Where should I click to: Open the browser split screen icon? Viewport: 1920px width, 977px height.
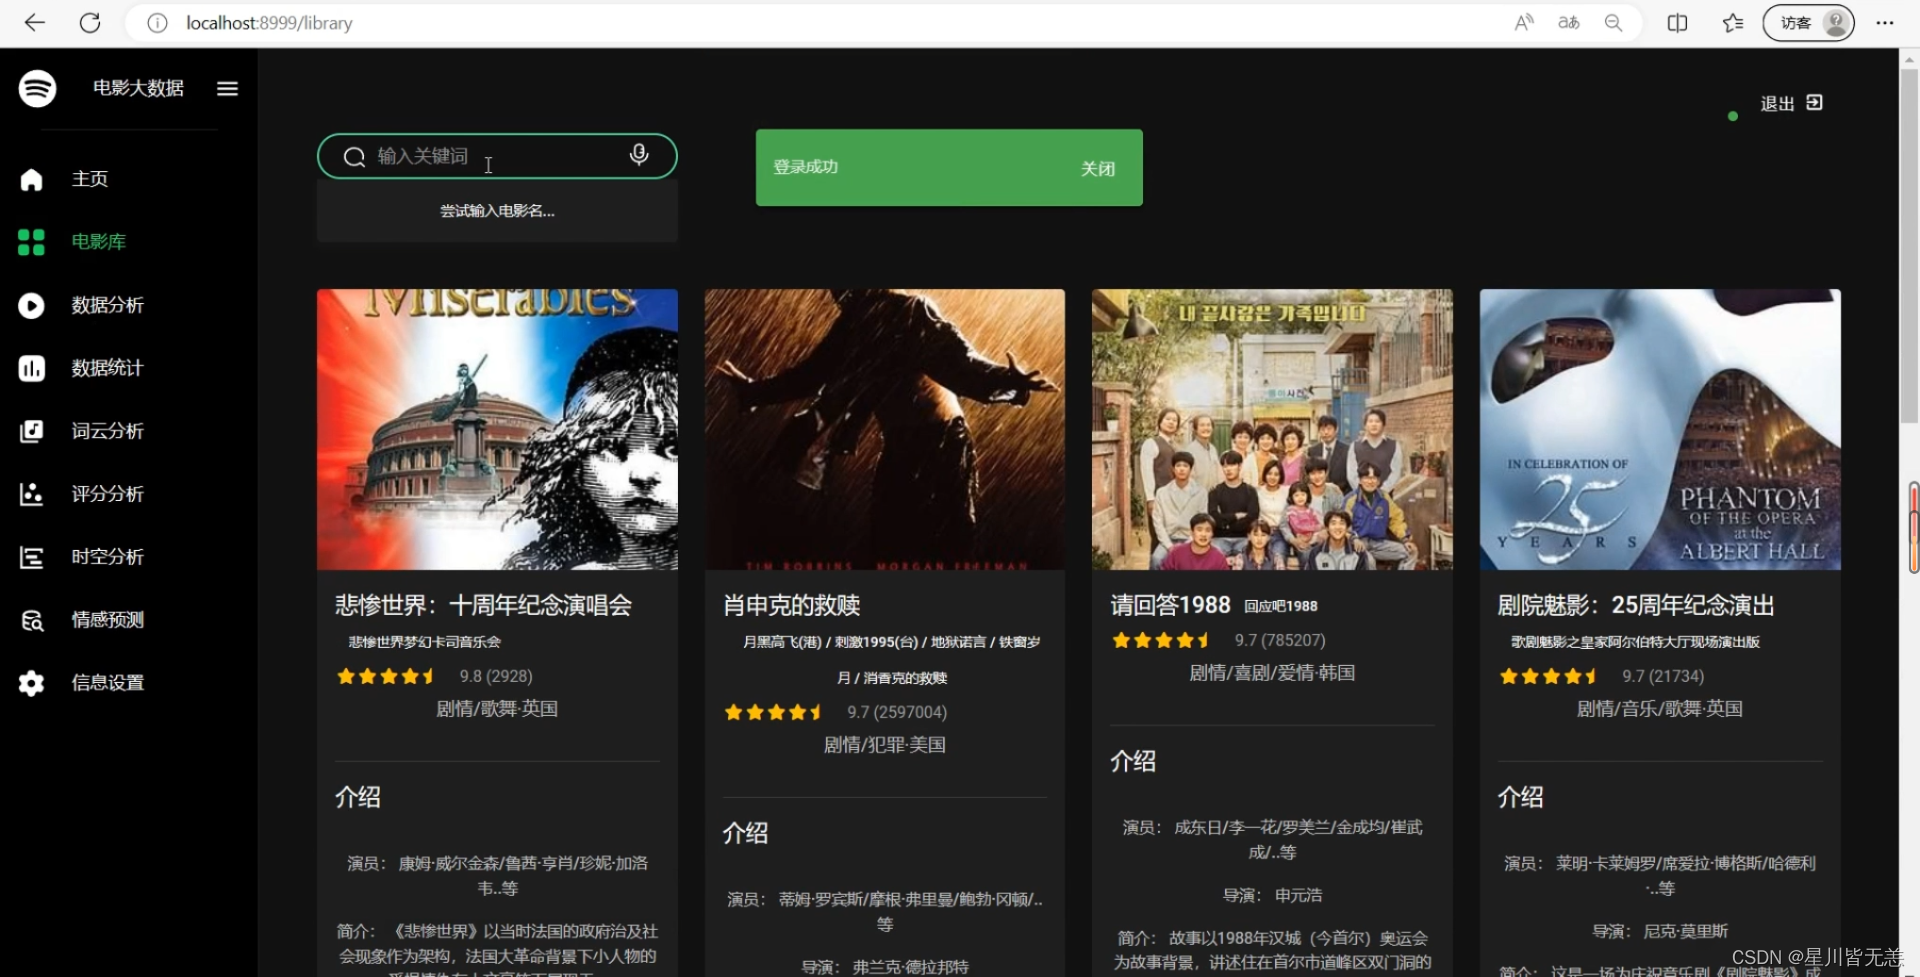1677,22
